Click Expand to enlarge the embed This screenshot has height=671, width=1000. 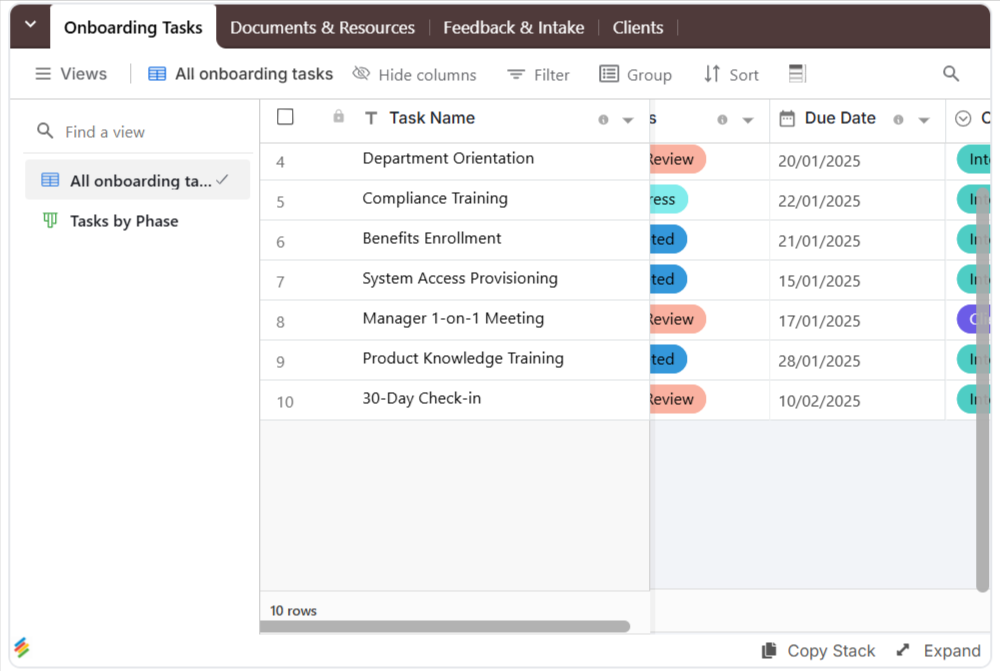click(x=938, y=651)
